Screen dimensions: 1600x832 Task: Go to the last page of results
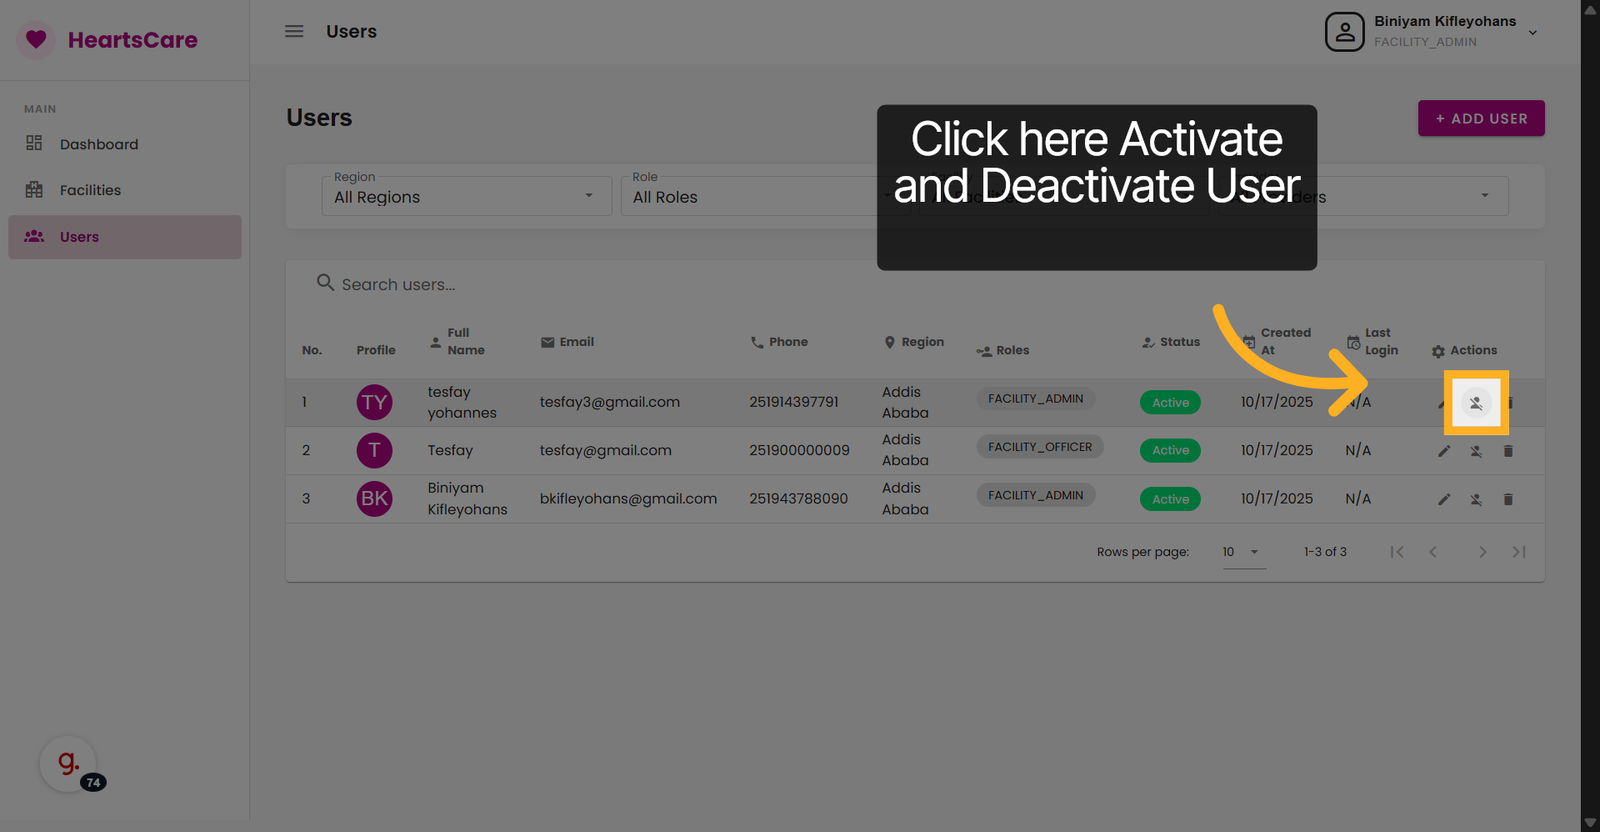[1518, 552]
